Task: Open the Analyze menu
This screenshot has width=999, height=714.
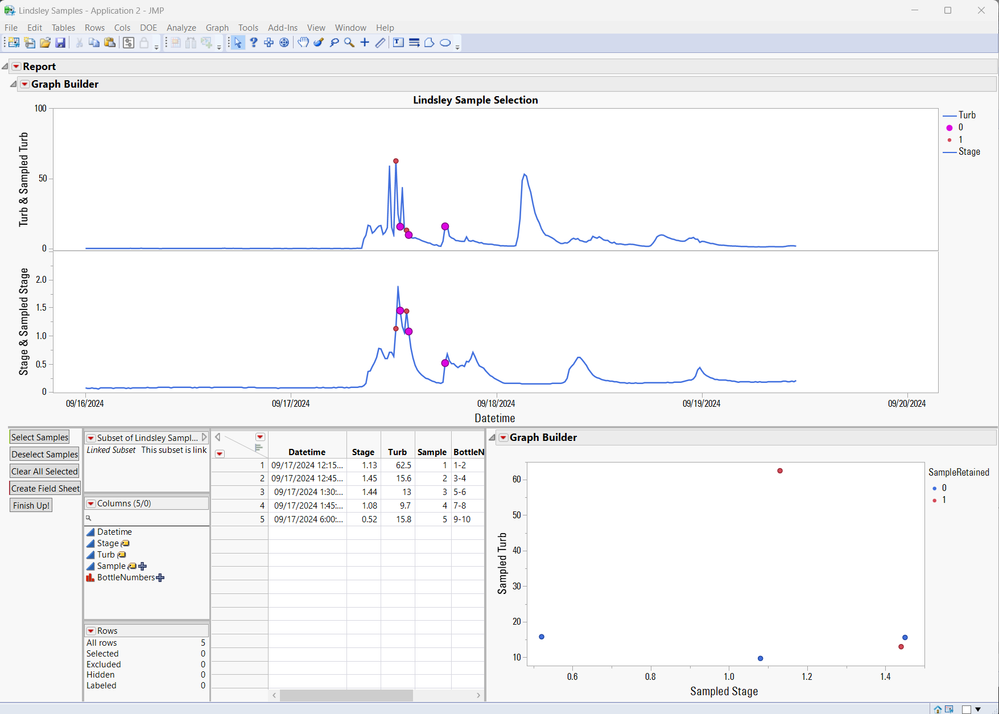Action: (181, 28)
